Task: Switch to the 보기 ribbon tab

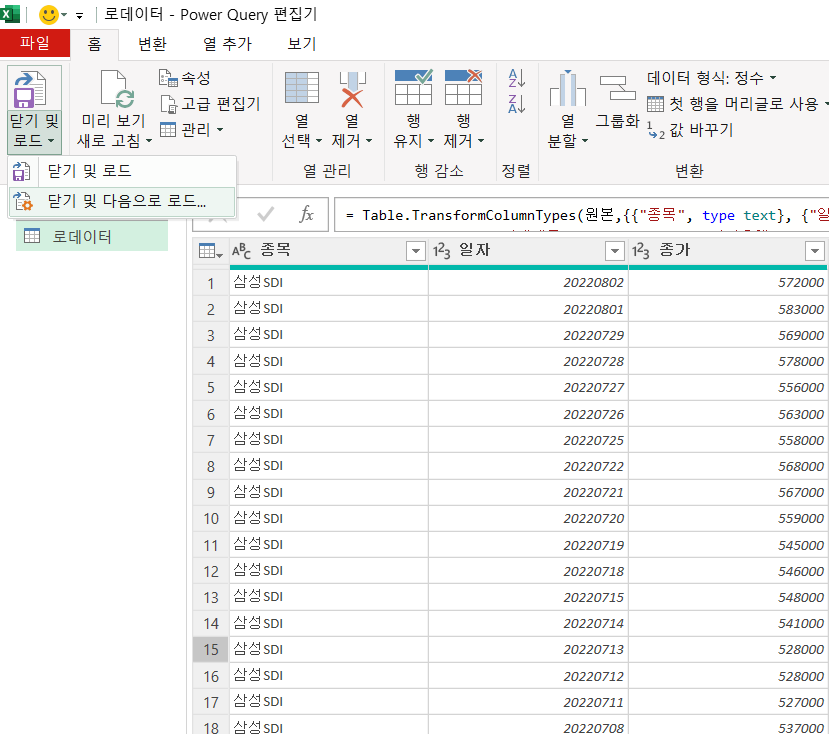Action: (x=302, y=44)
